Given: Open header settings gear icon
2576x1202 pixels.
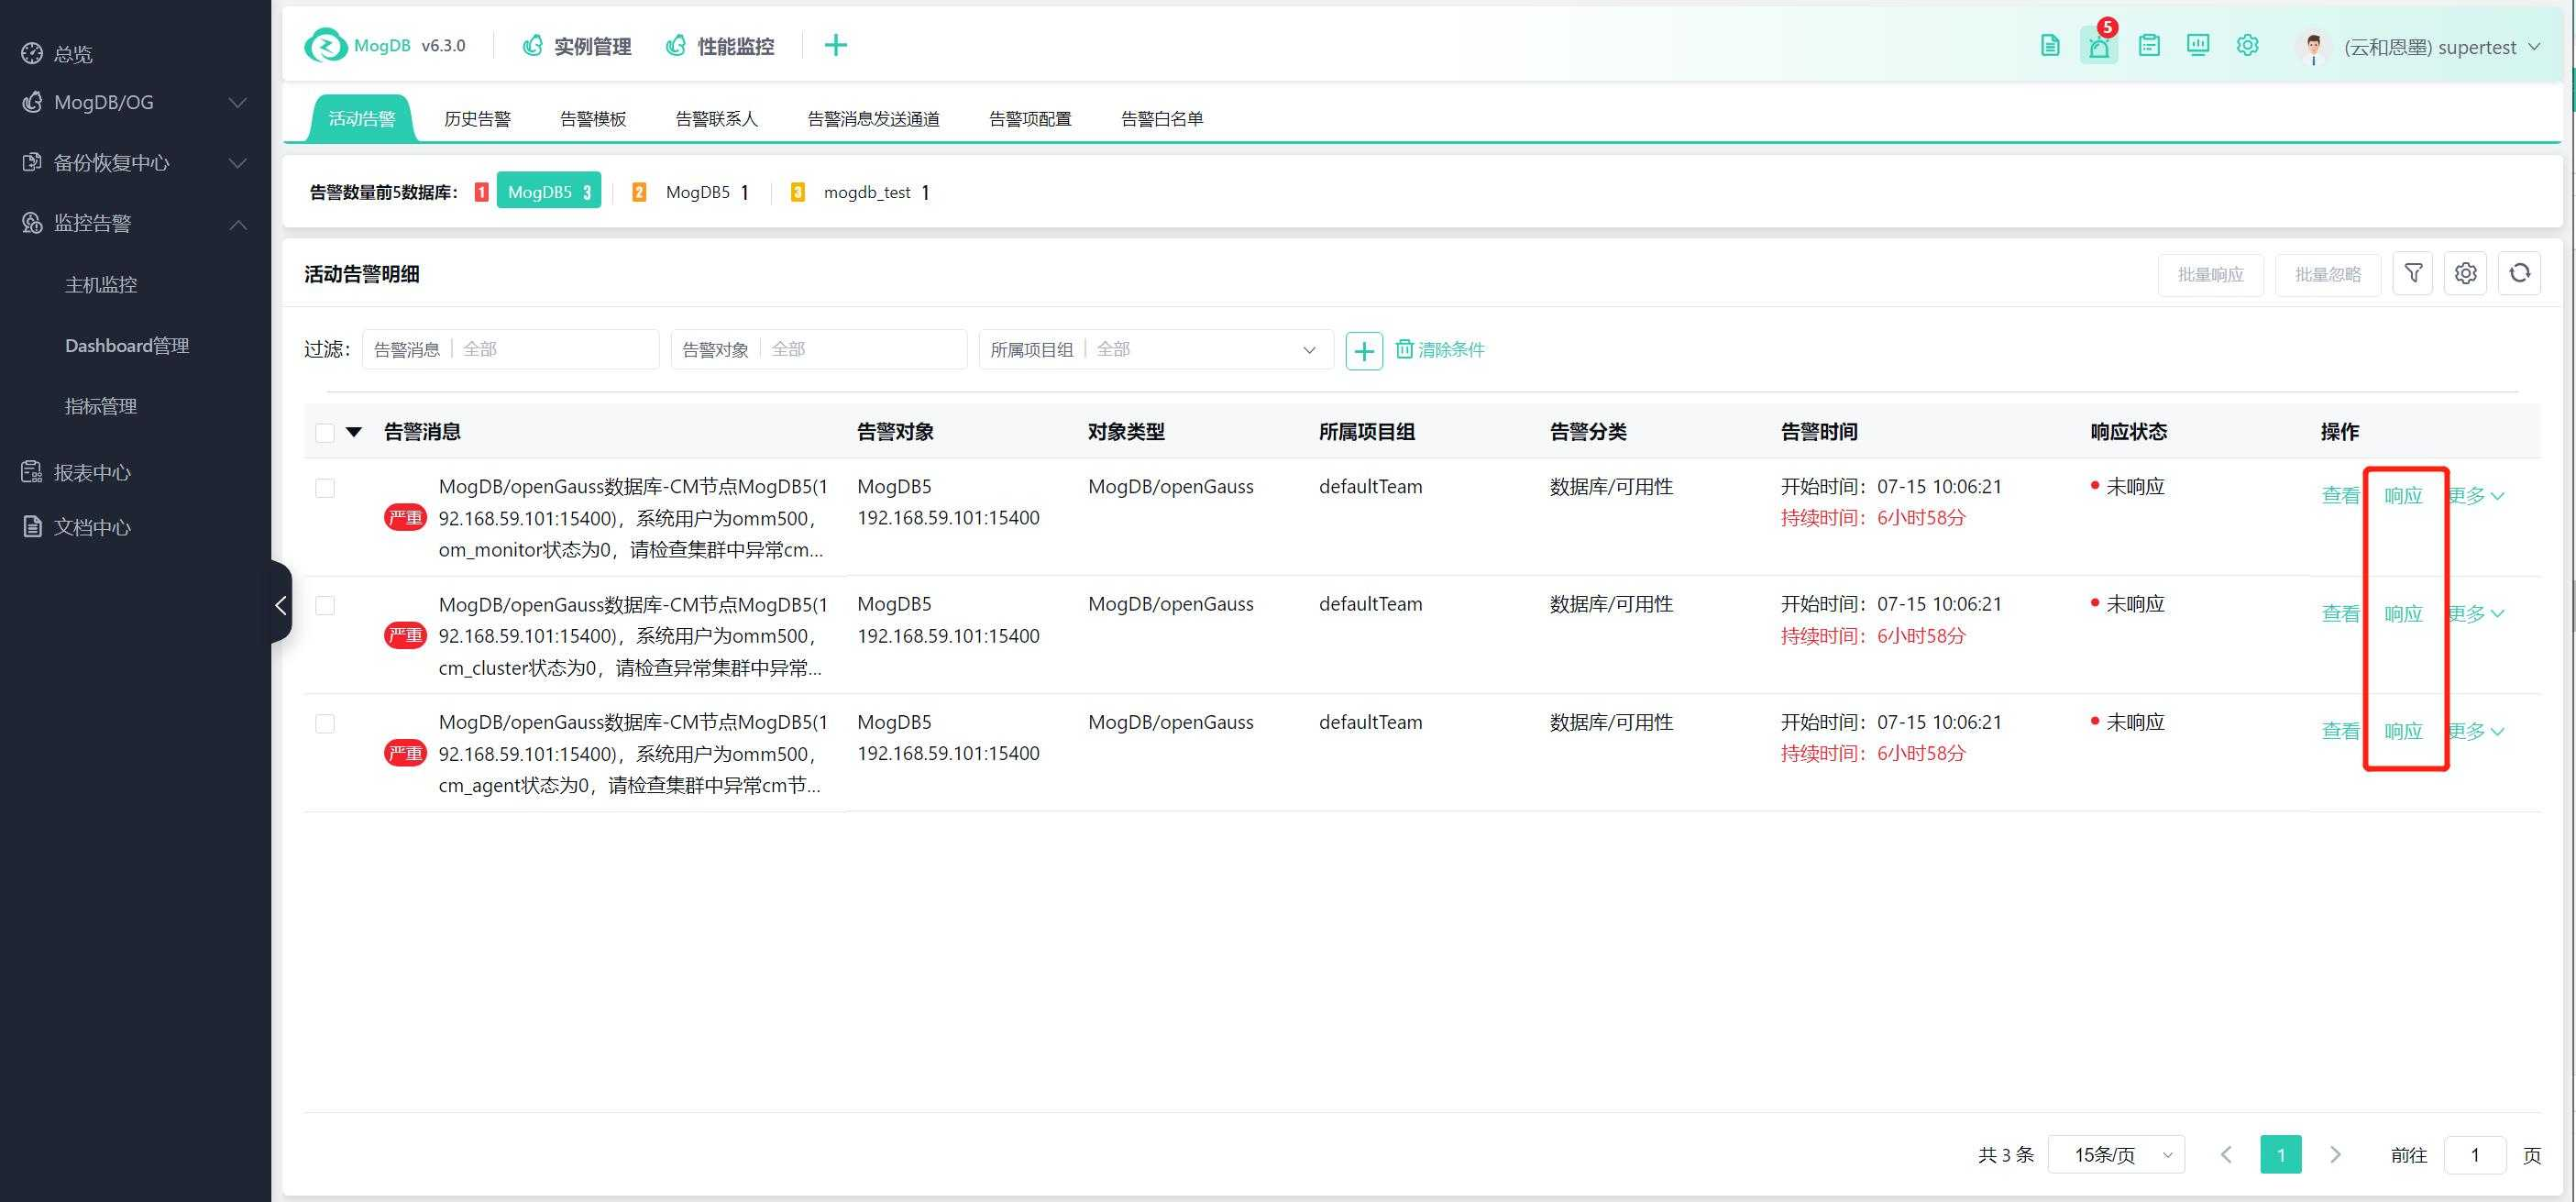Looking at the screenshot, I should tap(2247, 45).
